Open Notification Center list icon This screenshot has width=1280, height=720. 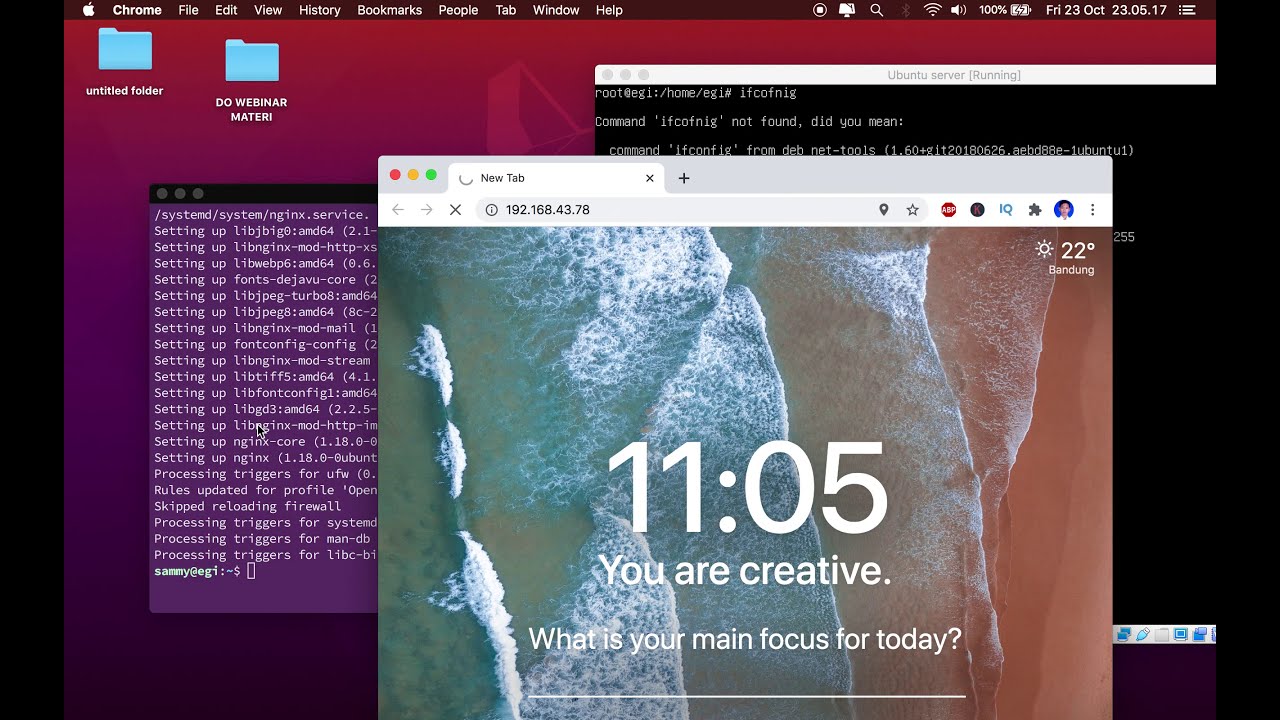point(1187,10)
